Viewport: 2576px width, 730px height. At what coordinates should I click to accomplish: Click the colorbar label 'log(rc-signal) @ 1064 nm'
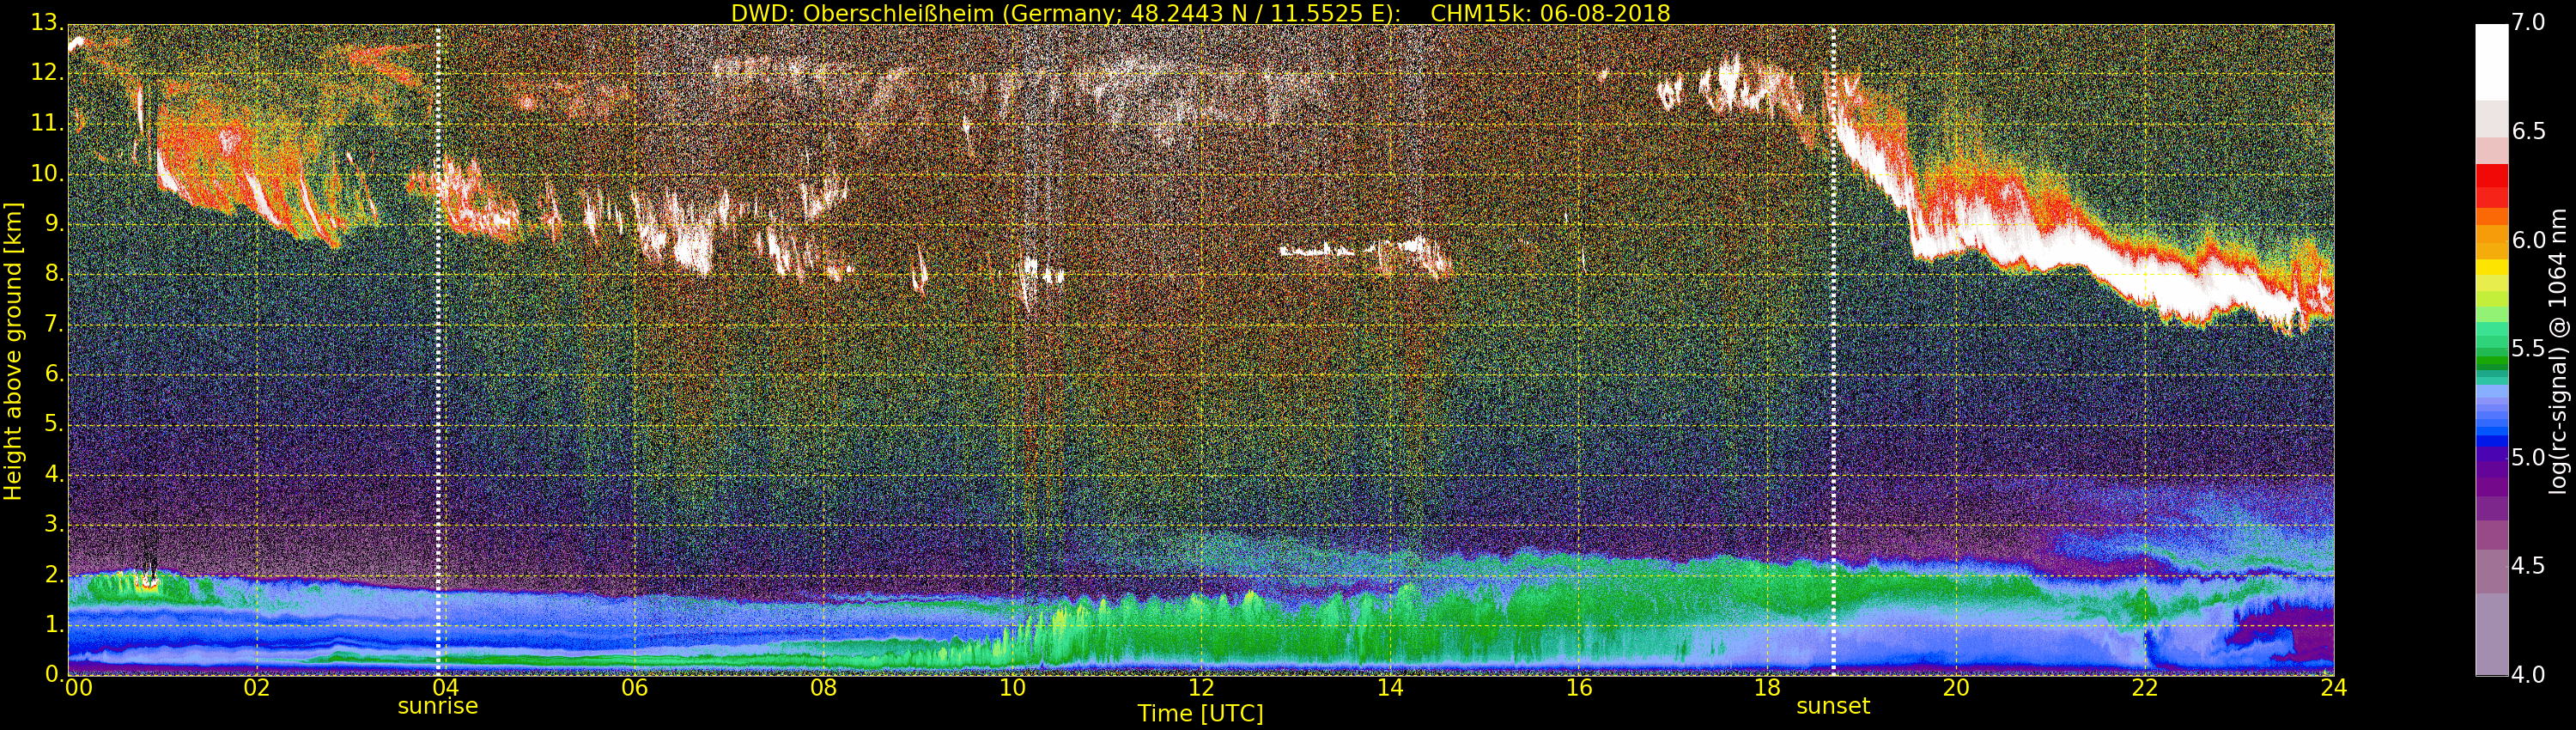(2558, 351)
